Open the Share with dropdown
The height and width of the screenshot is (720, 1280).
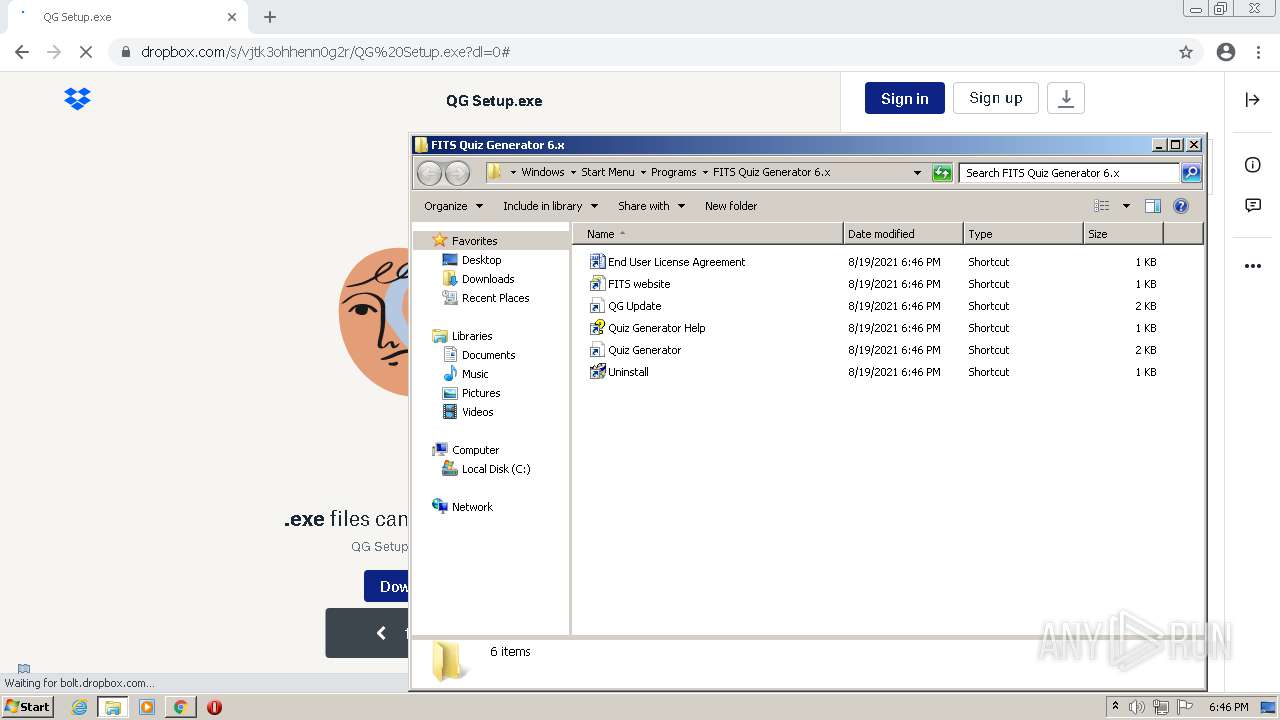(x=651, y=206)
